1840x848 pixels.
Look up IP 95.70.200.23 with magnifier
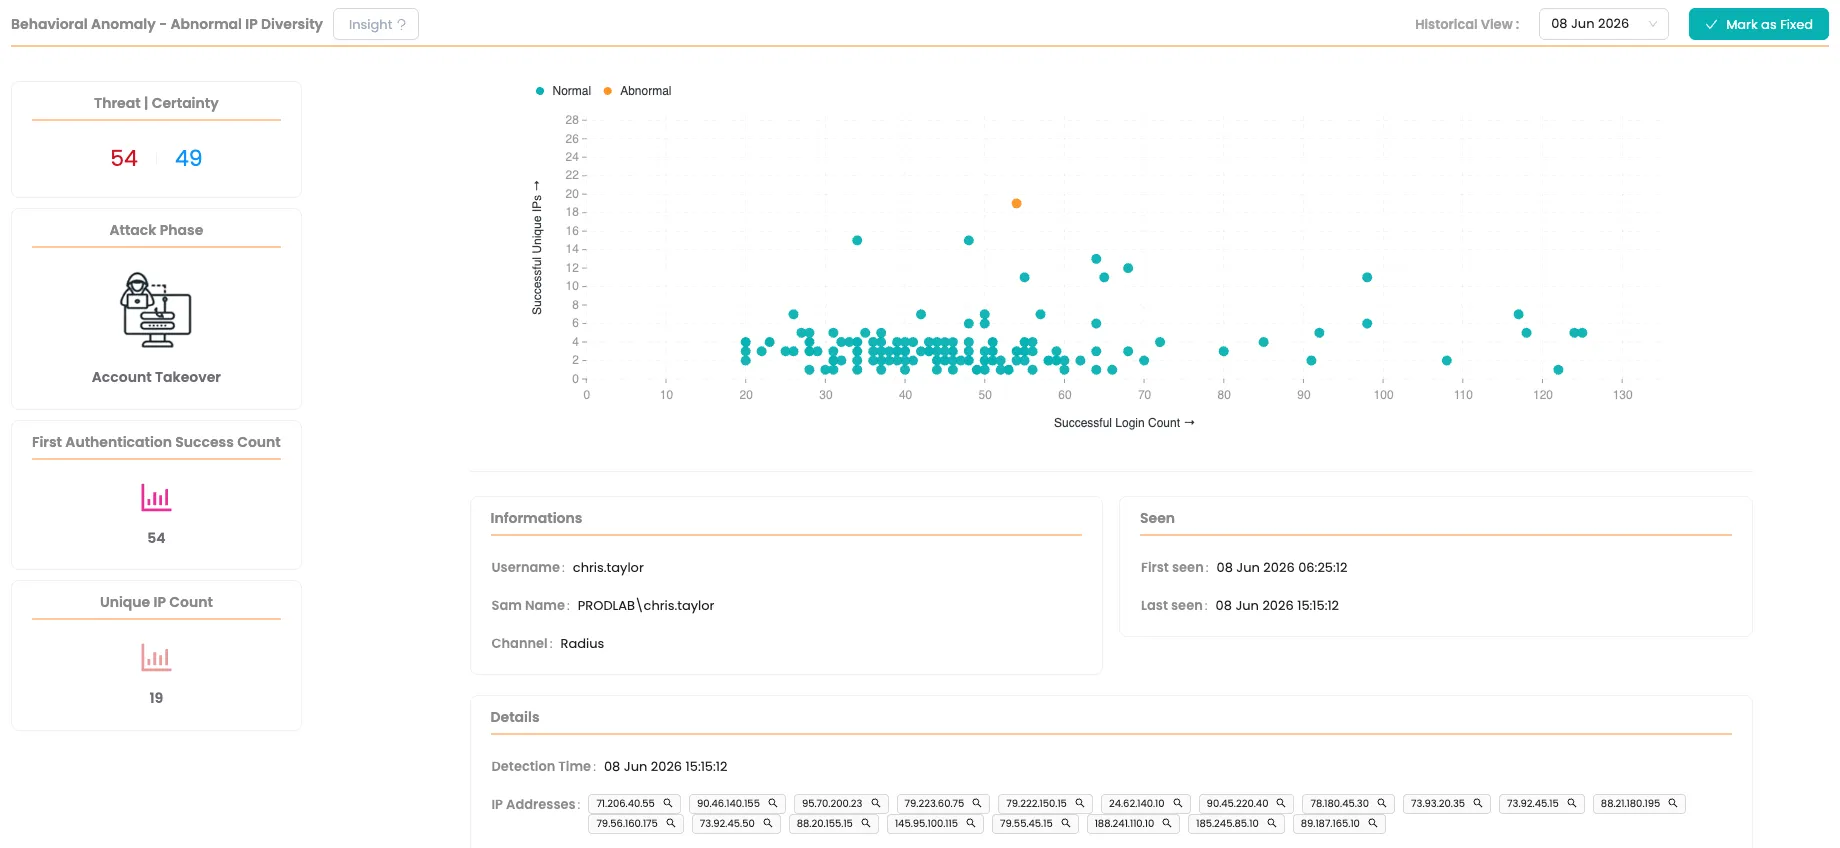tap(876, 803)
